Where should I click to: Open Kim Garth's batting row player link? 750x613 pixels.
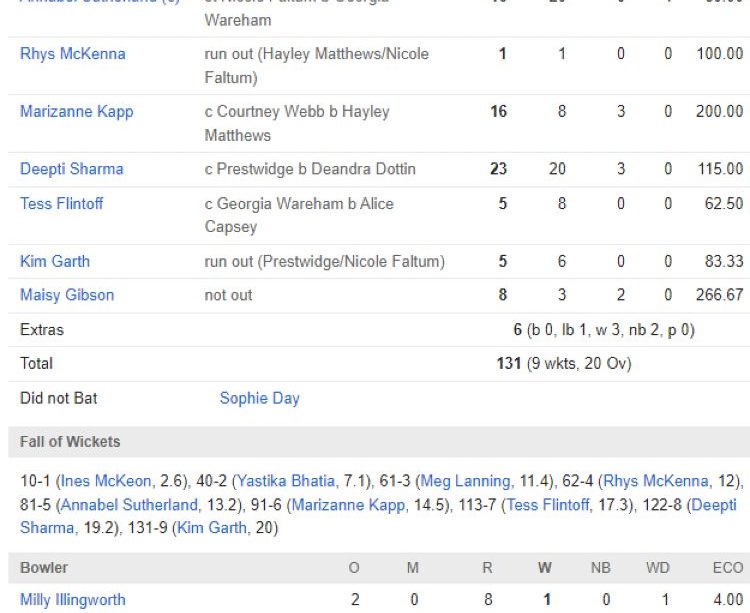point(55,262)
